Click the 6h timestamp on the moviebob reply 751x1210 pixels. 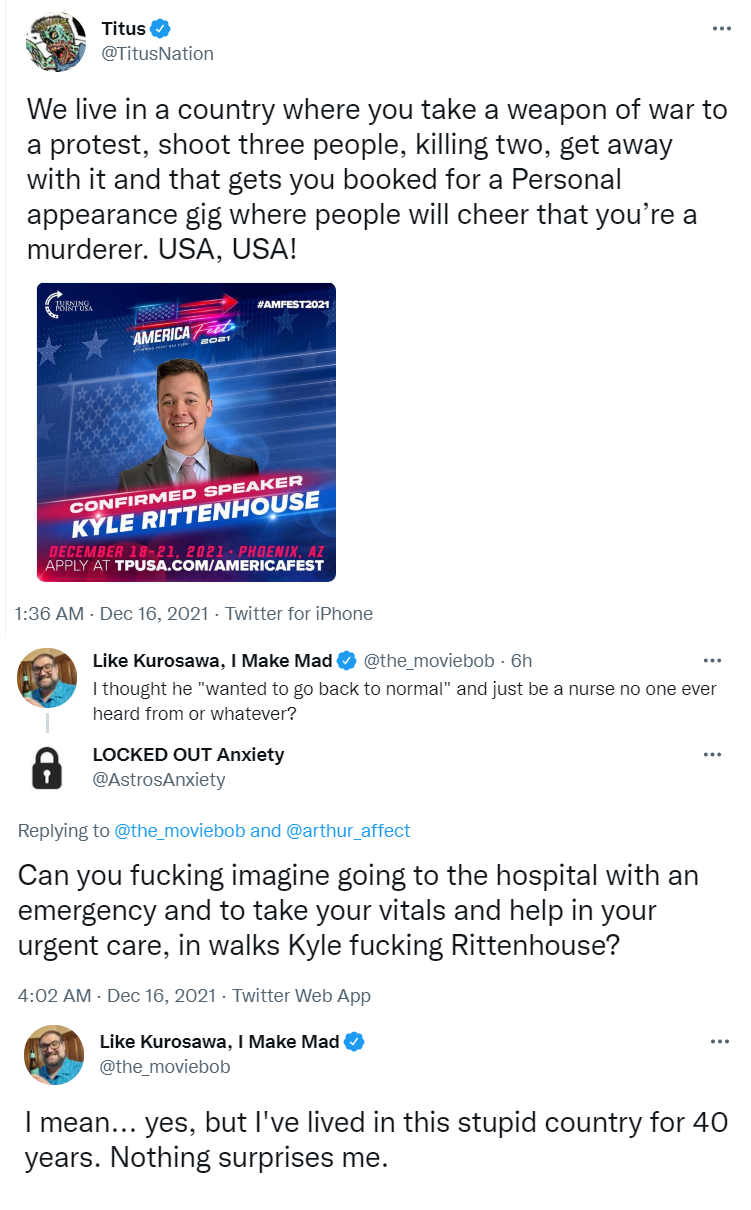coord(521,660)
